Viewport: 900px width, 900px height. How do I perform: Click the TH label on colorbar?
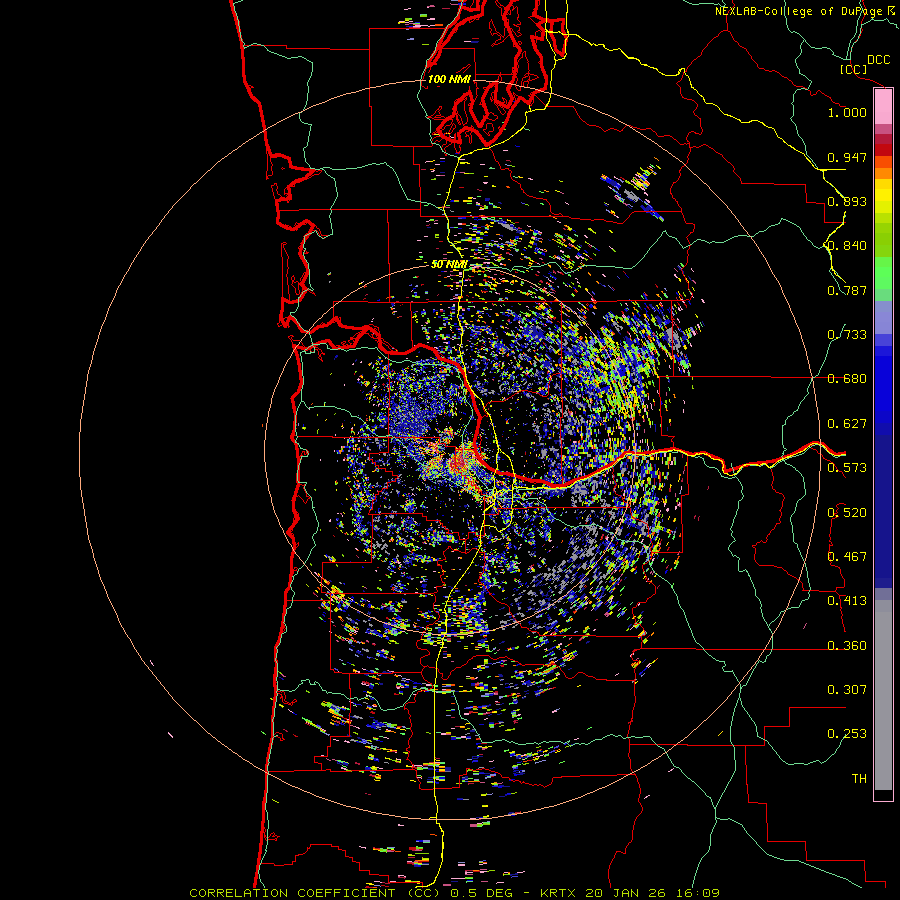click(859, 779)
